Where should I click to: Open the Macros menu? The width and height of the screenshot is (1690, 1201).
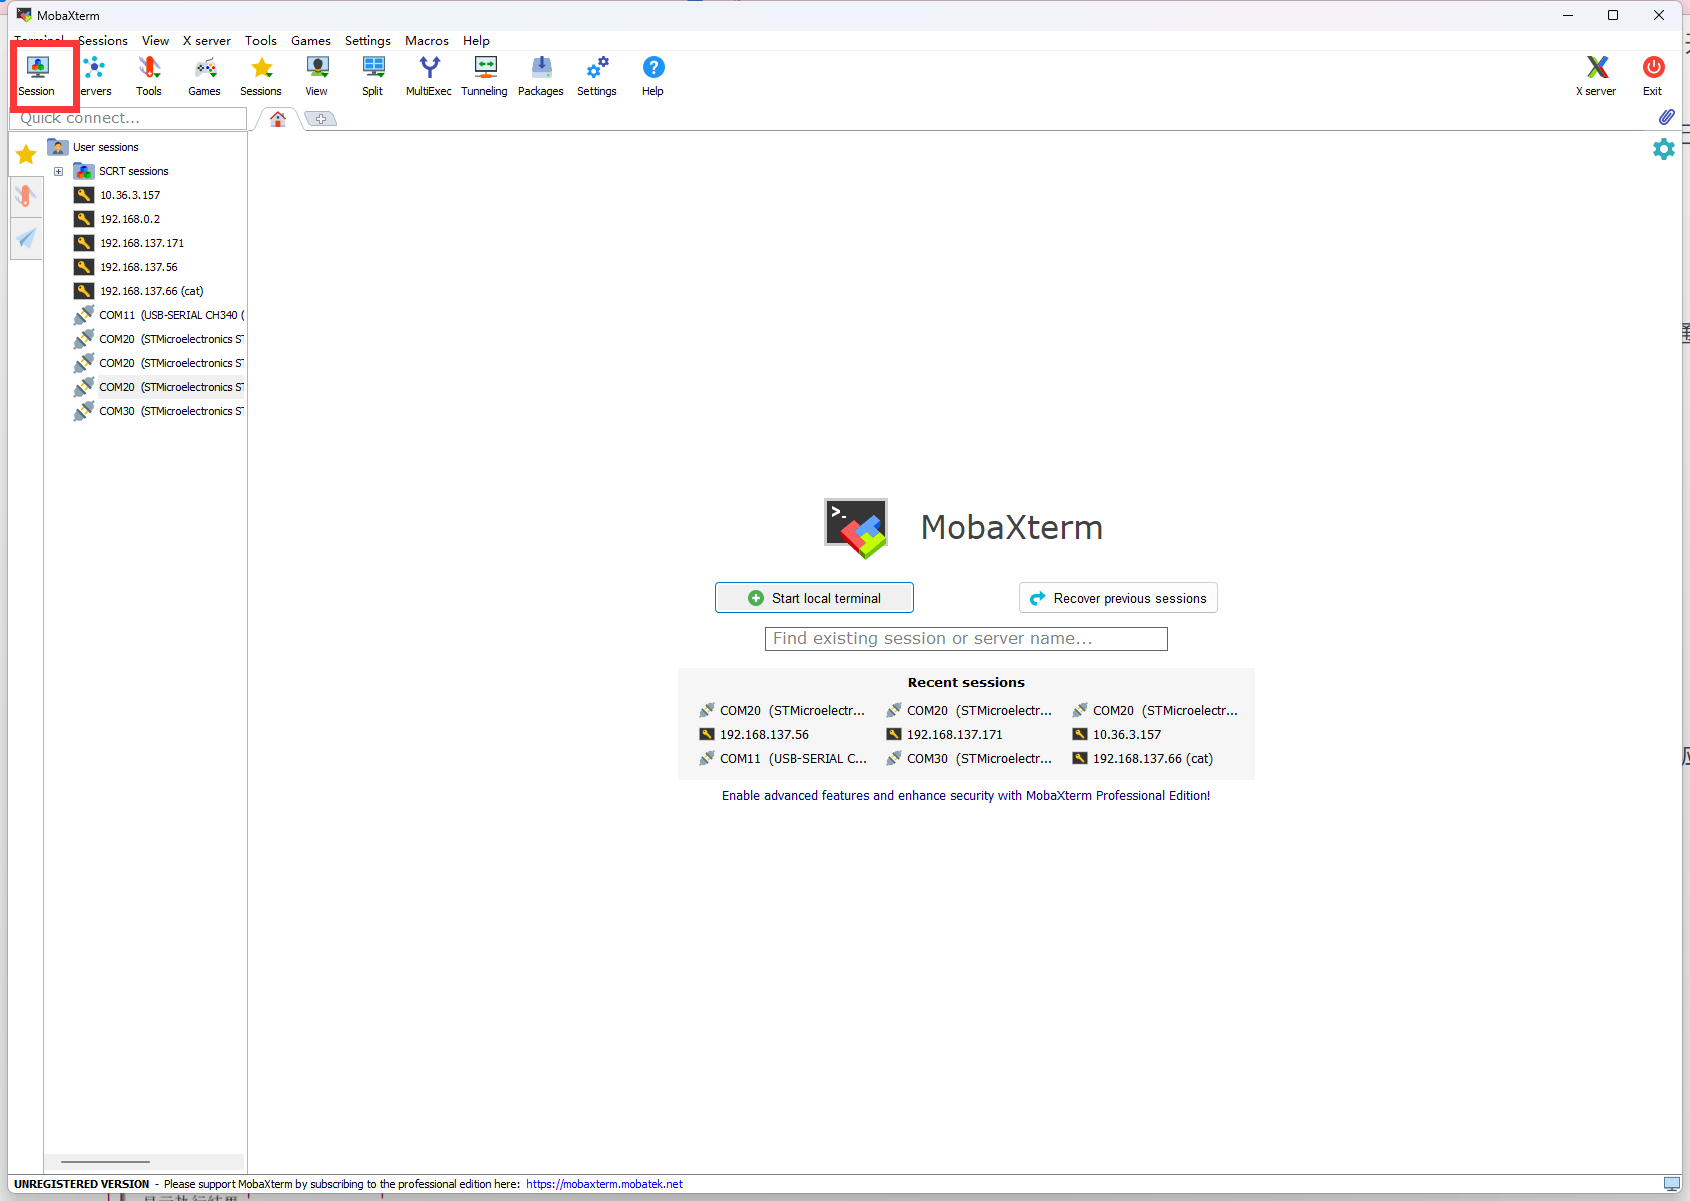[427, 41]
